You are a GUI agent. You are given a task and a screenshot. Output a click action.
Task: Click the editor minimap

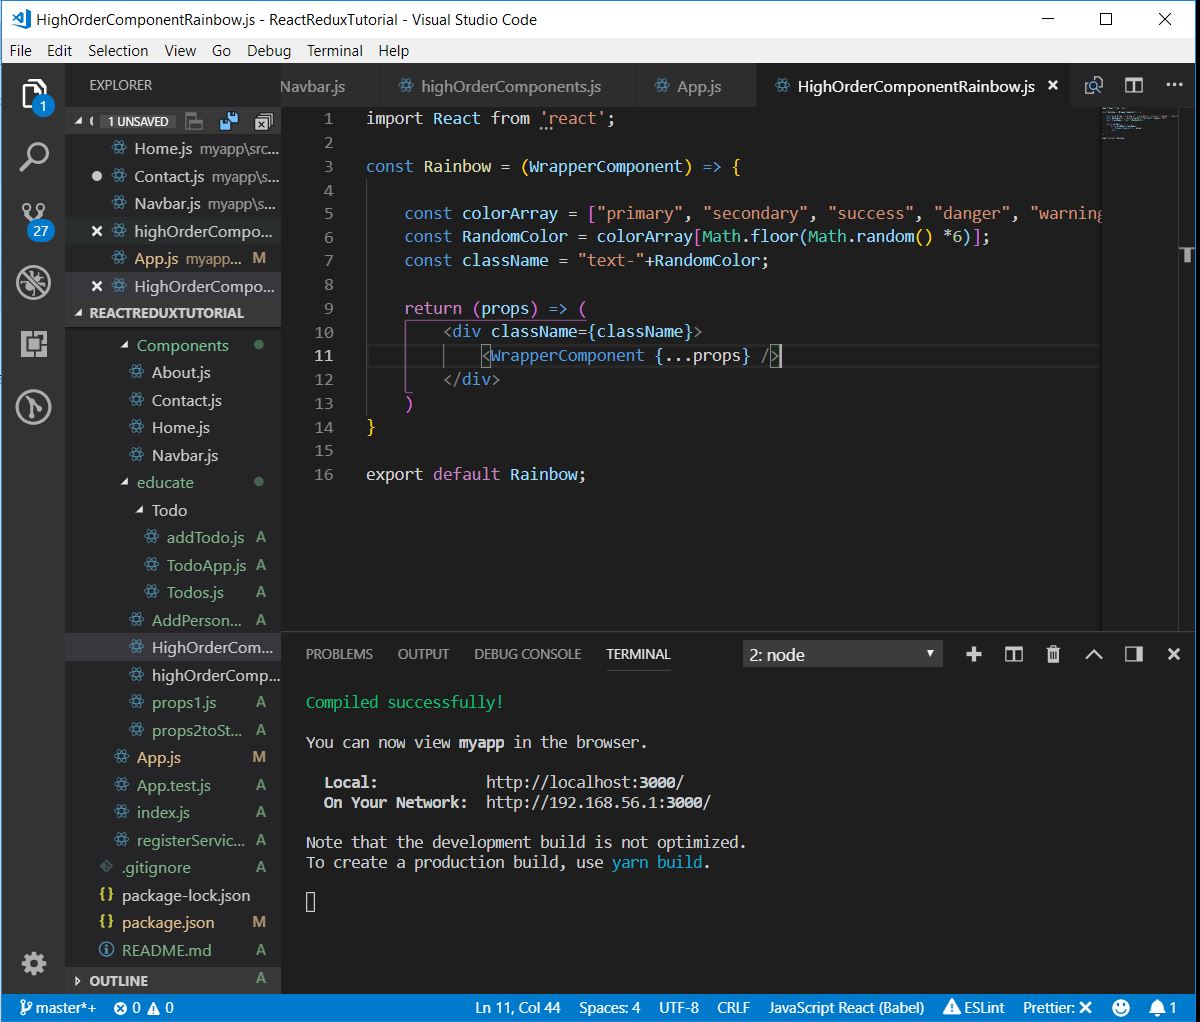(x=1141, y=124)
